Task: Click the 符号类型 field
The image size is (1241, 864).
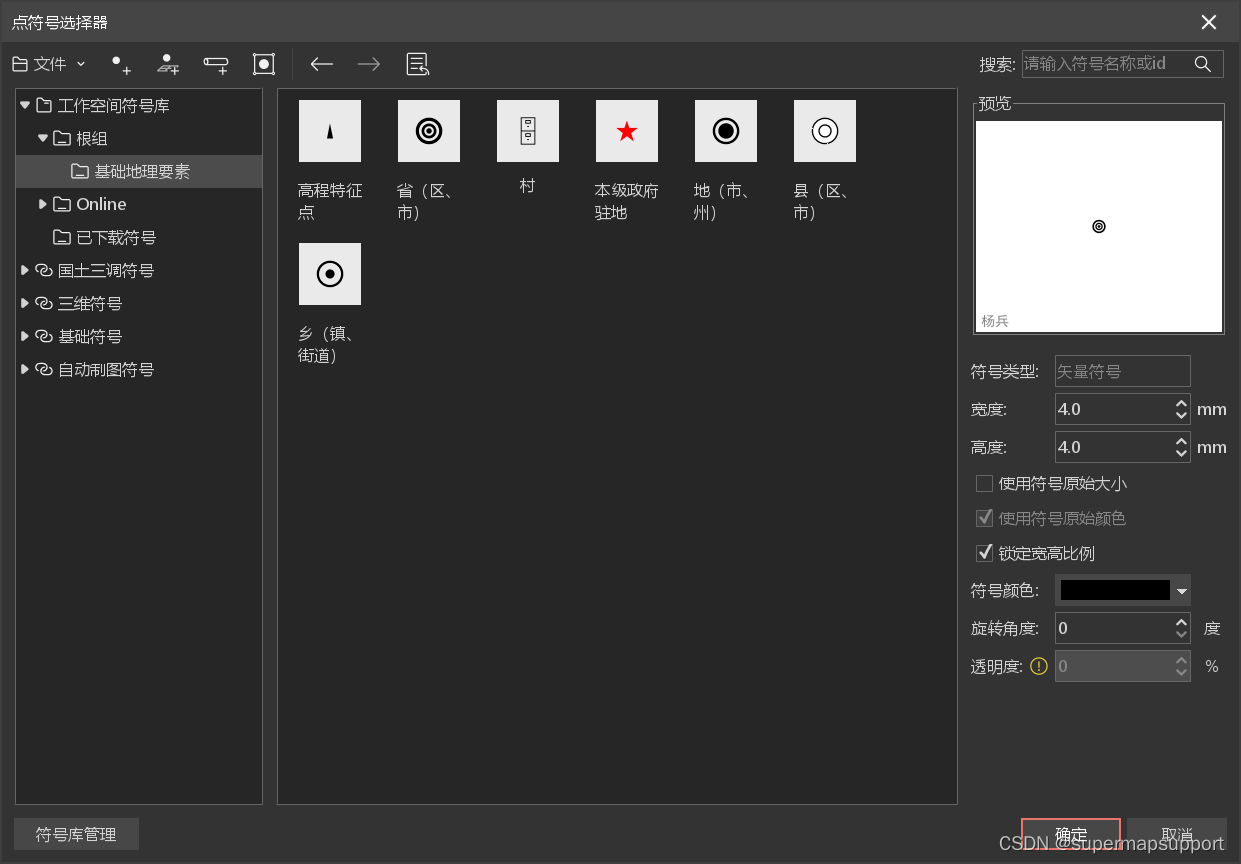Action: 1123,371
